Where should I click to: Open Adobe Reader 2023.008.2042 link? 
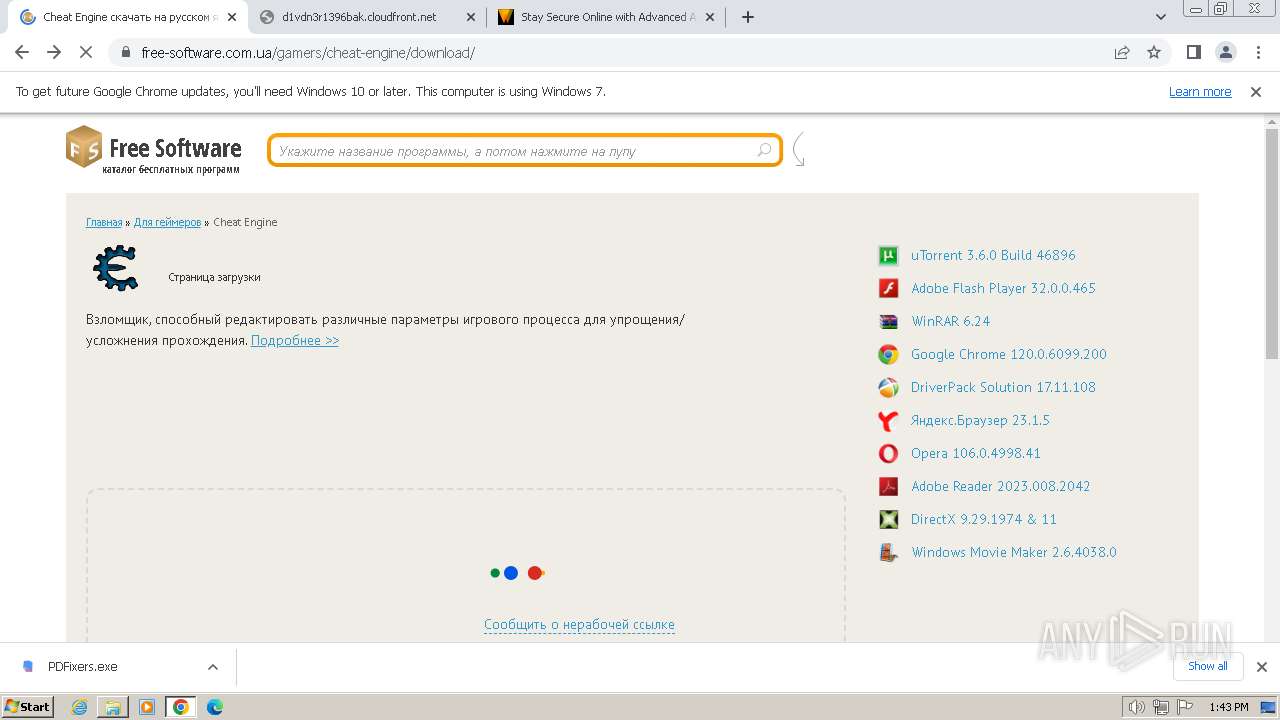[x=1000, y=486]
